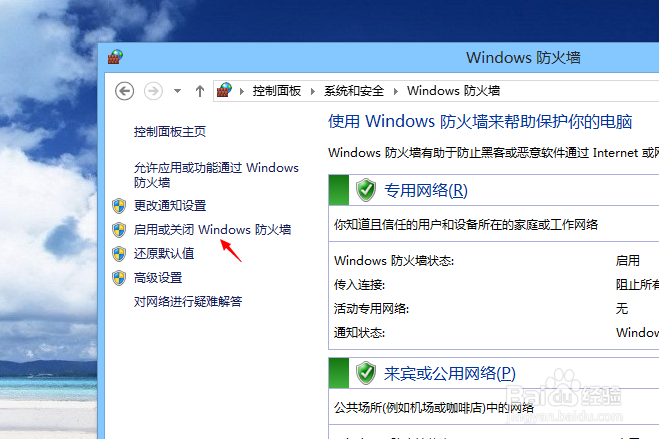Click the 无 value for 活动专用网络
The image size is (659, 439).
coord(622,309)
